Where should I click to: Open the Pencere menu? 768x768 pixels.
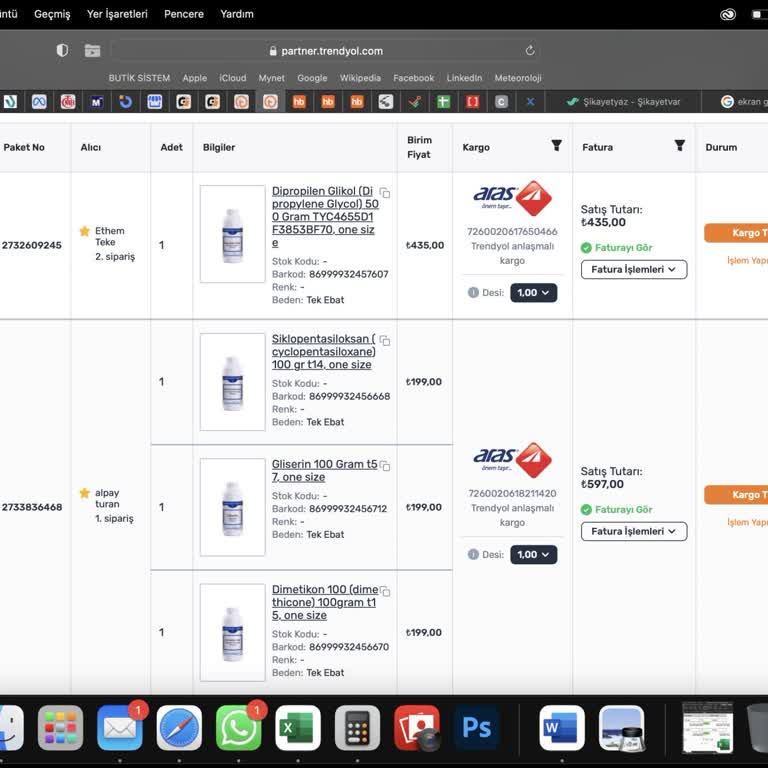point(184,14)
